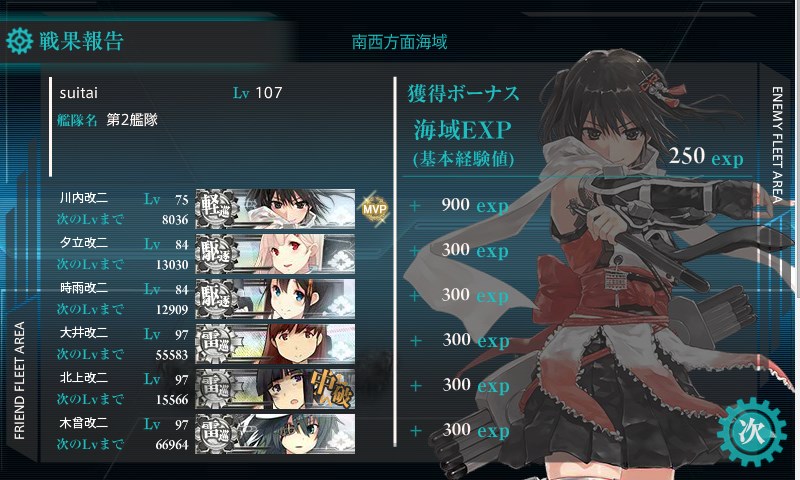
Task: Click 大井改二 portrait banner
Action: point(276,343)
